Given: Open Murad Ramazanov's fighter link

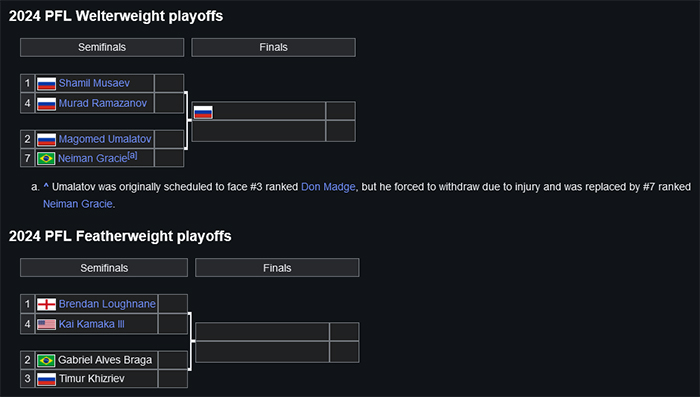Looking at the screenshot, I should [103, 103].
